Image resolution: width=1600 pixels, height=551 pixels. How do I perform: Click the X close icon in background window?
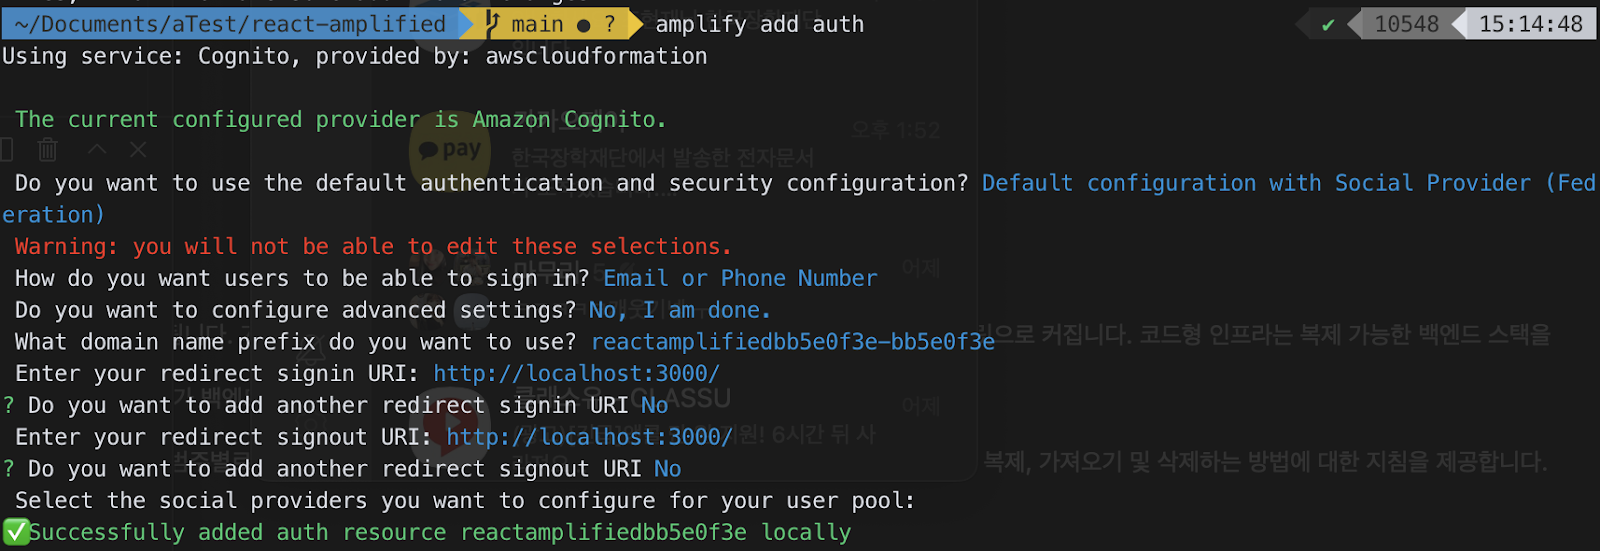[x=138, y=149]
